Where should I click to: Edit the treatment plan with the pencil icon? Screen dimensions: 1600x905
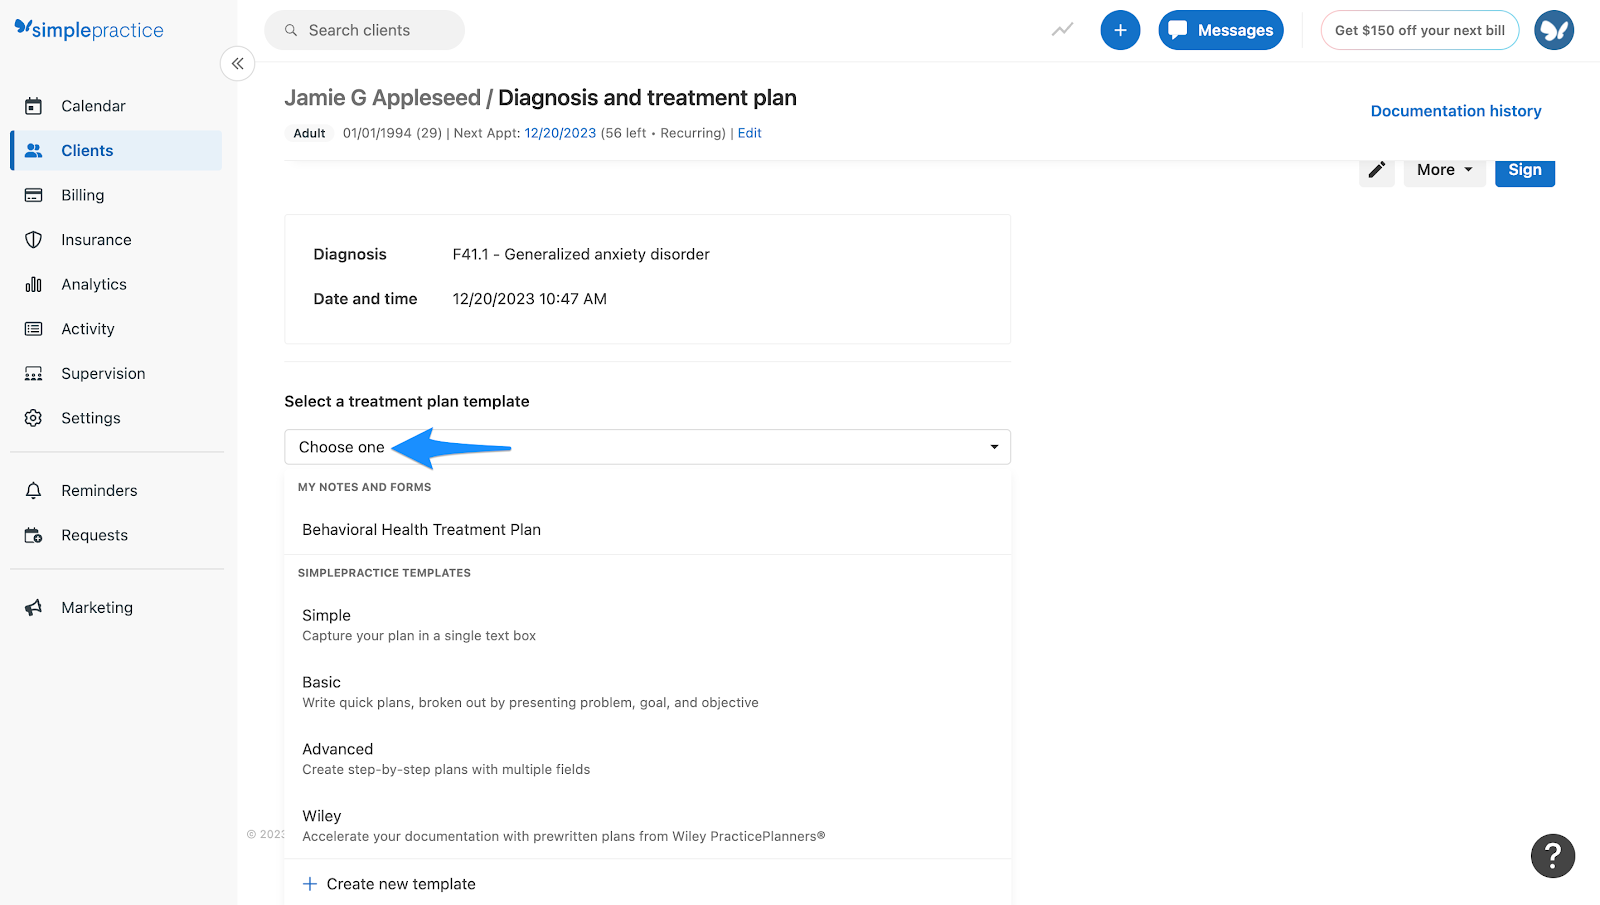1376,171
